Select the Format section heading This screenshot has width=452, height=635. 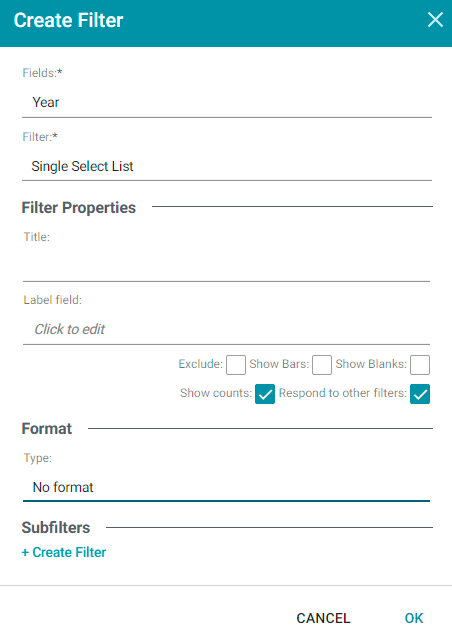[x=47, y=428]
